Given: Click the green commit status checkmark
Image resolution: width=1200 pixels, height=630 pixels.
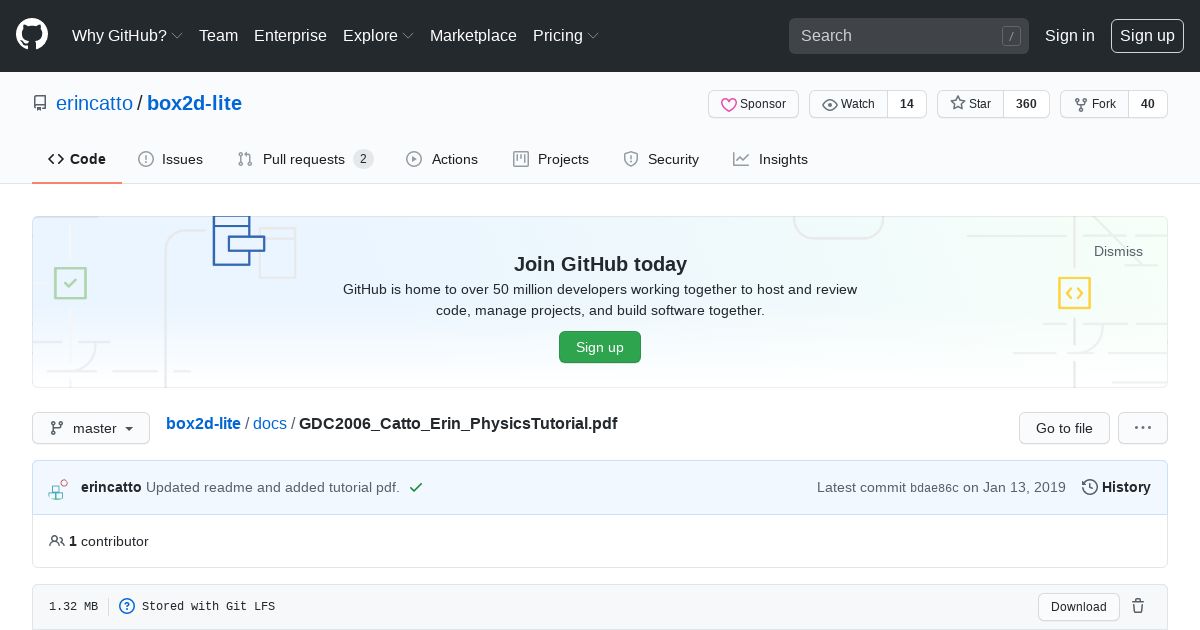Looking at the screenshot, I should 416,487.
